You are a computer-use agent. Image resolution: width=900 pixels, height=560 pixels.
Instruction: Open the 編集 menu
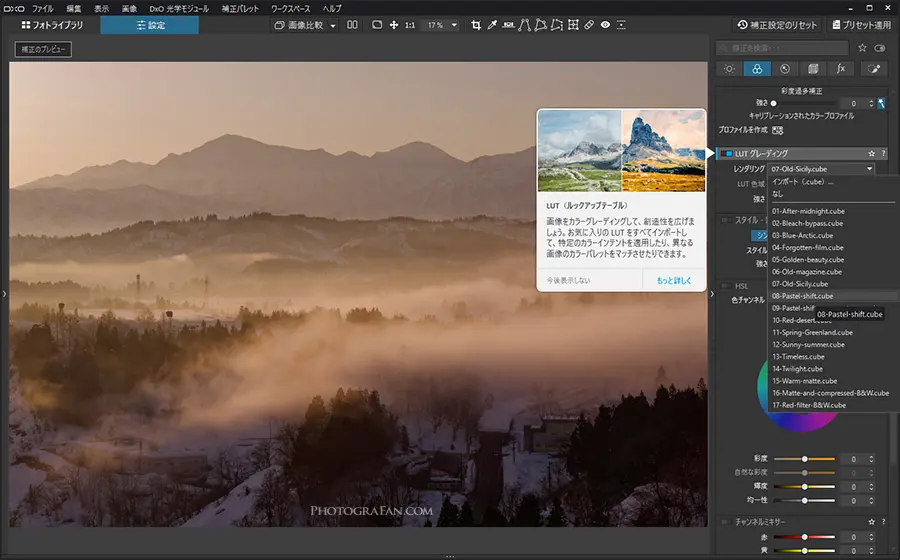coord(73,9)
